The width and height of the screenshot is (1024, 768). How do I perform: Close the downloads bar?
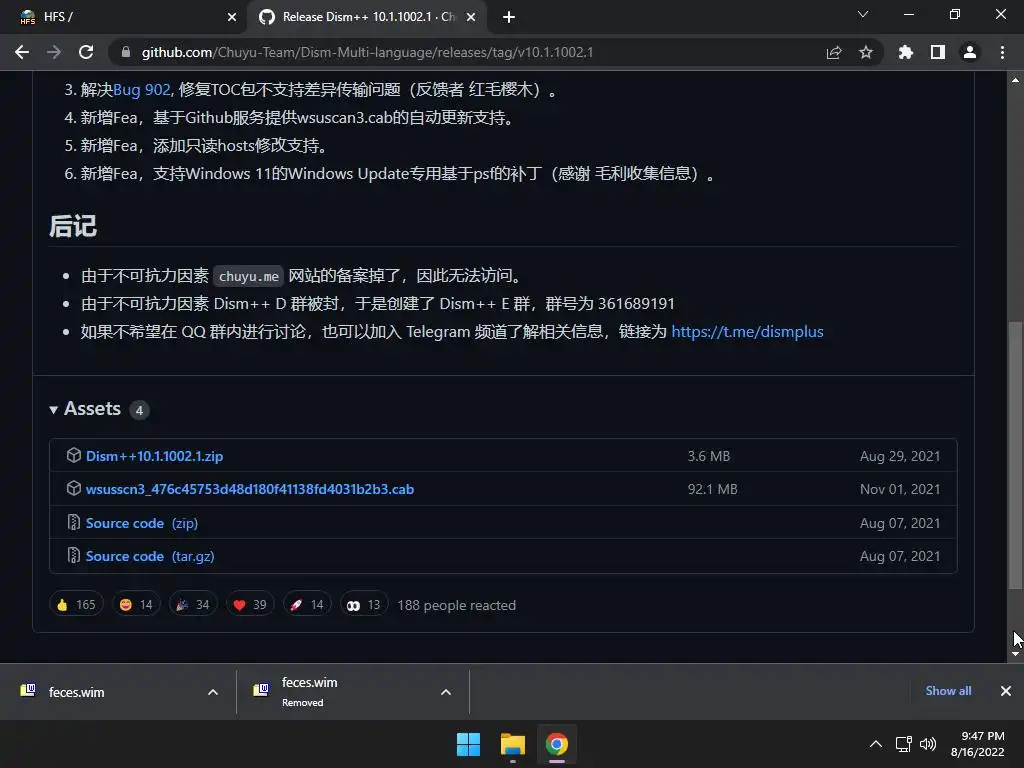click(1006, 691)
